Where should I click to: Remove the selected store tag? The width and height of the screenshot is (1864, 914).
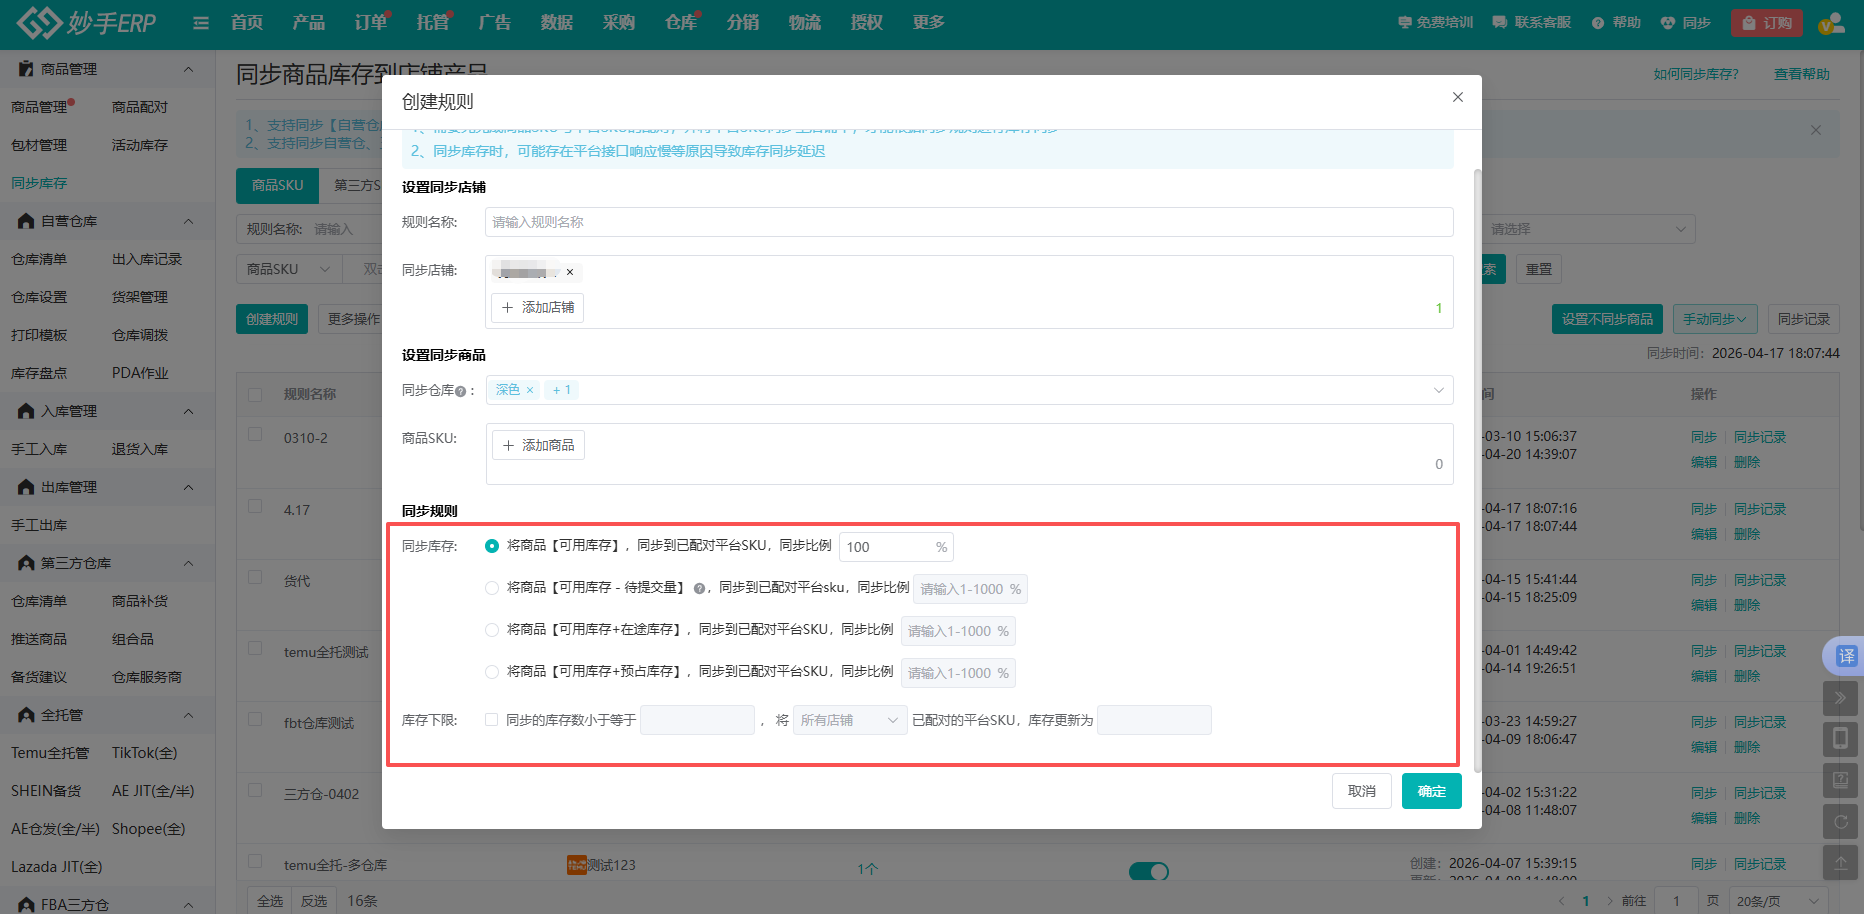coord(570,272)
